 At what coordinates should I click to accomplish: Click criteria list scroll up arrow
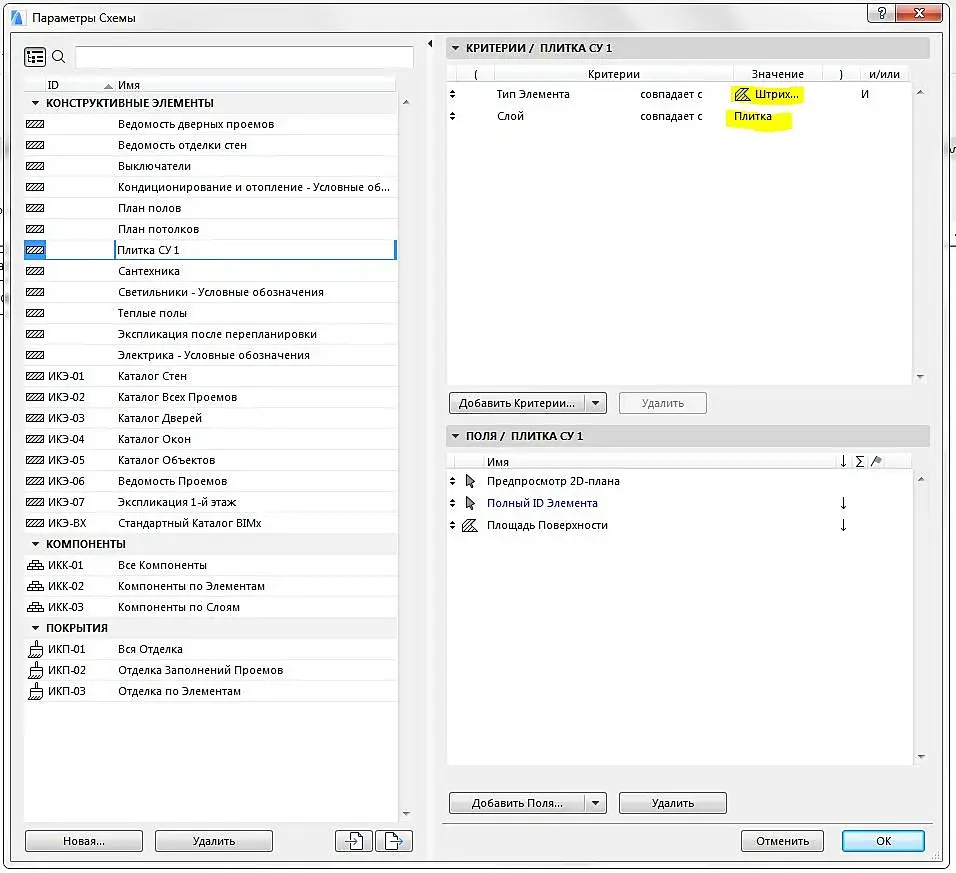coord(921,93)
